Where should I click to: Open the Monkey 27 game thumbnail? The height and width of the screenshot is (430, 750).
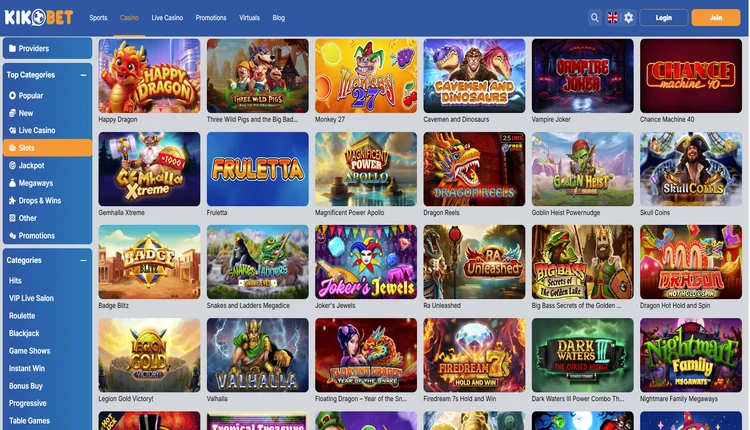(366, 76)
